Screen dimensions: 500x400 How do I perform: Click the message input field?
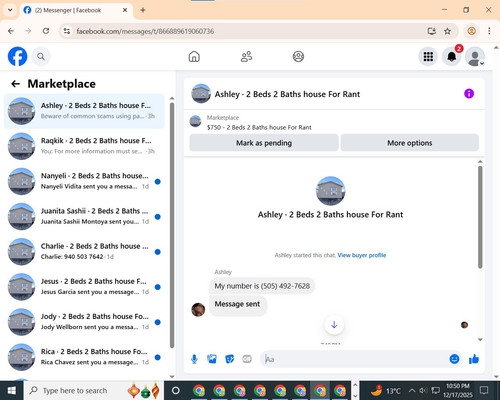(356, 359)
